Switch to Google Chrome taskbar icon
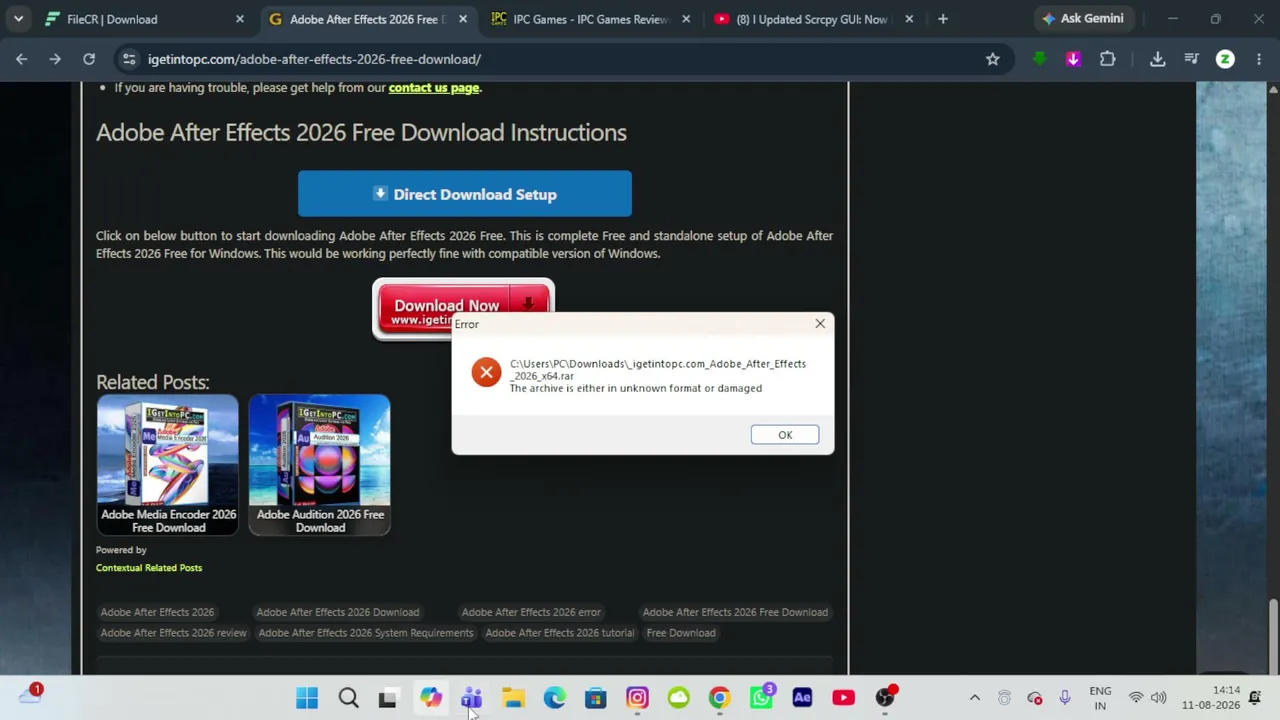 click(x=719, y=698)
